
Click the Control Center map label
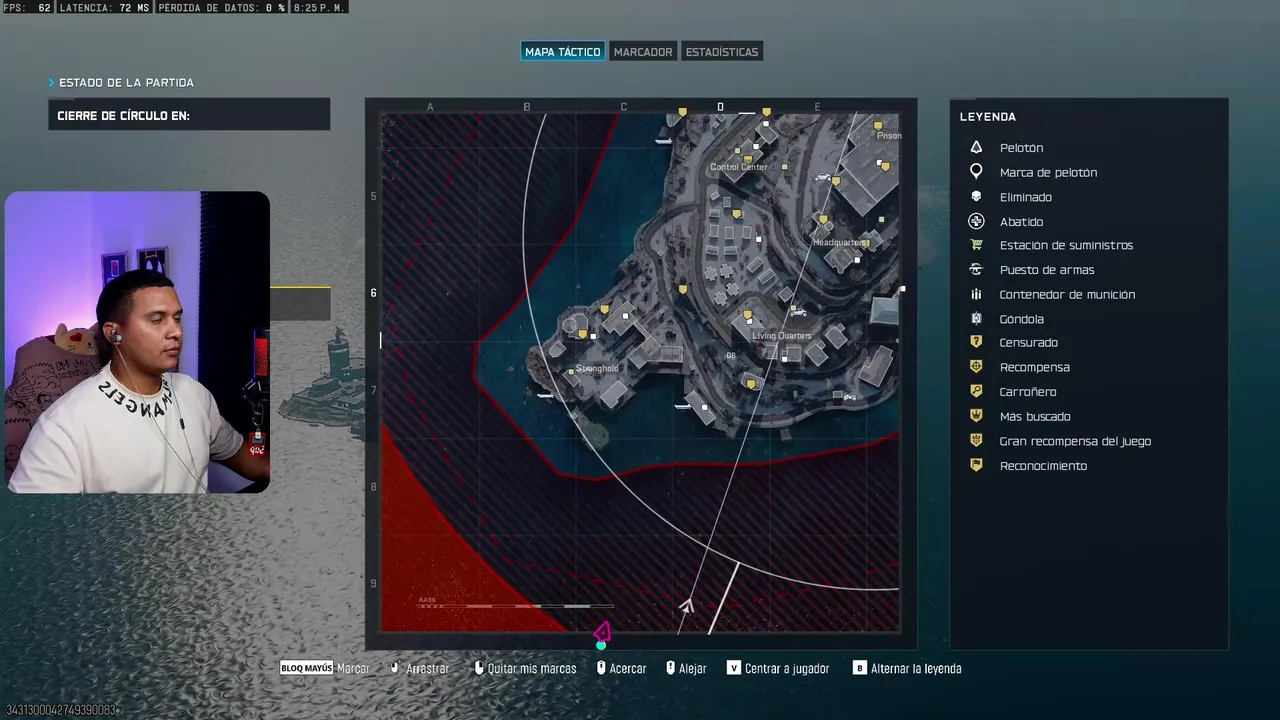click(739, 167)
